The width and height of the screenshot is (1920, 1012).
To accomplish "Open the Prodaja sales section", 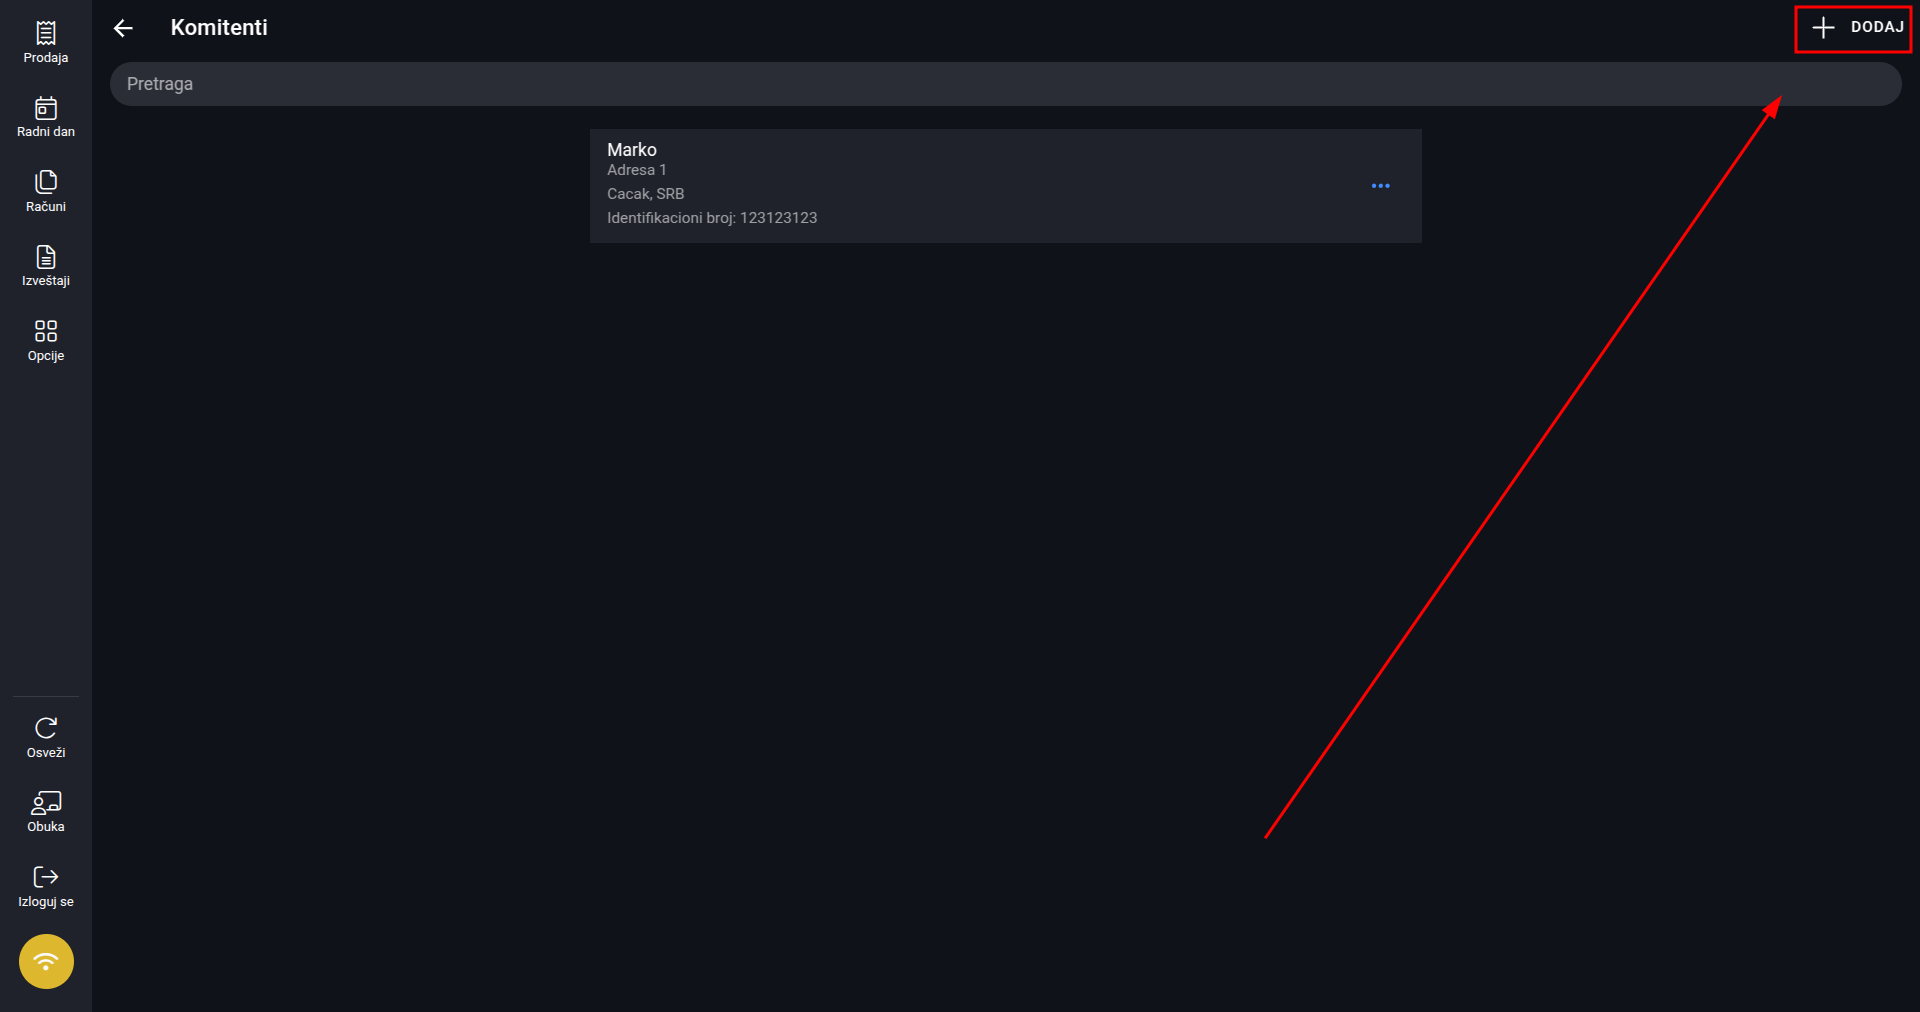I will [x=46, y=43].
